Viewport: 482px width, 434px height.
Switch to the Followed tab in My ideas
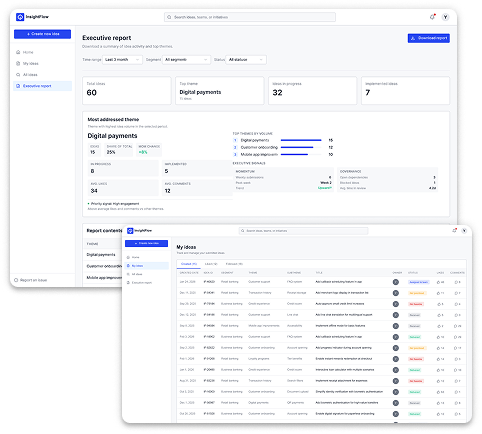point(234,264)
